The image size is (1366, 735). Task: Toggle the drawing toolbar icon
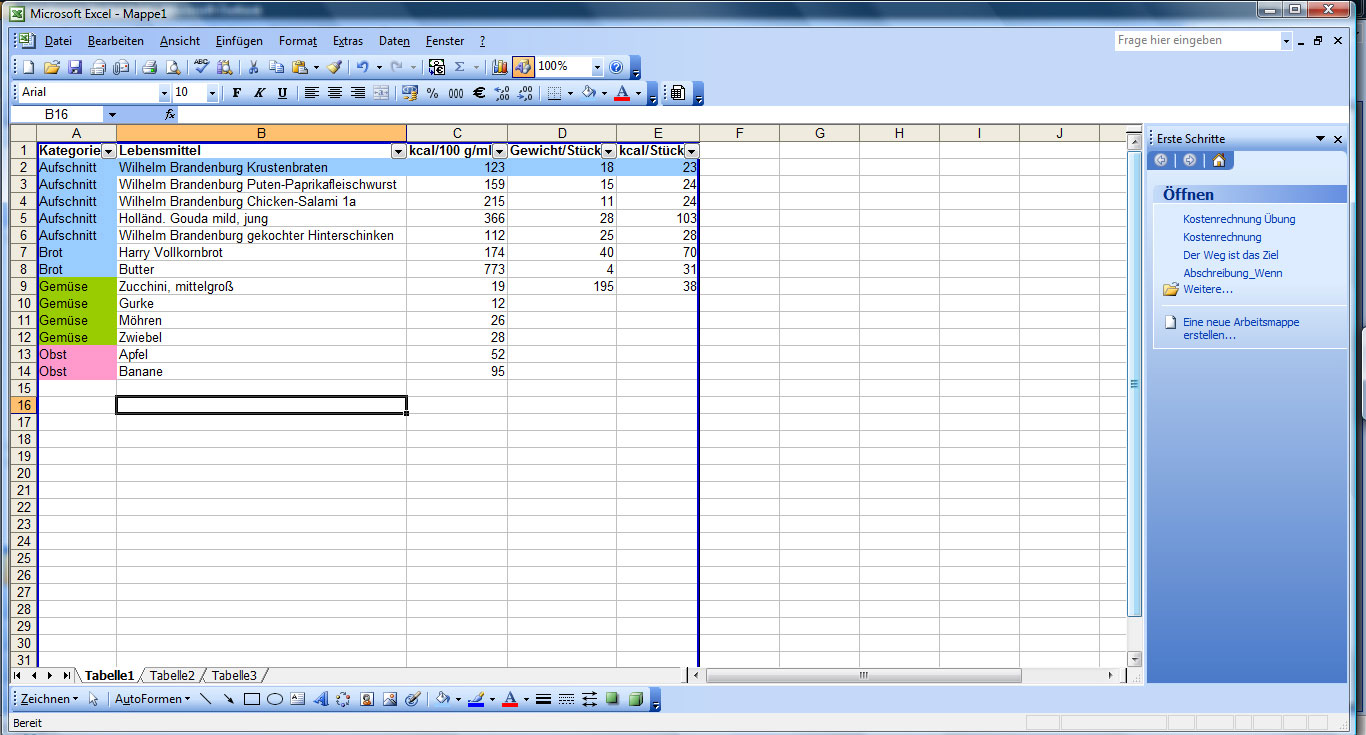click(523, 67)
